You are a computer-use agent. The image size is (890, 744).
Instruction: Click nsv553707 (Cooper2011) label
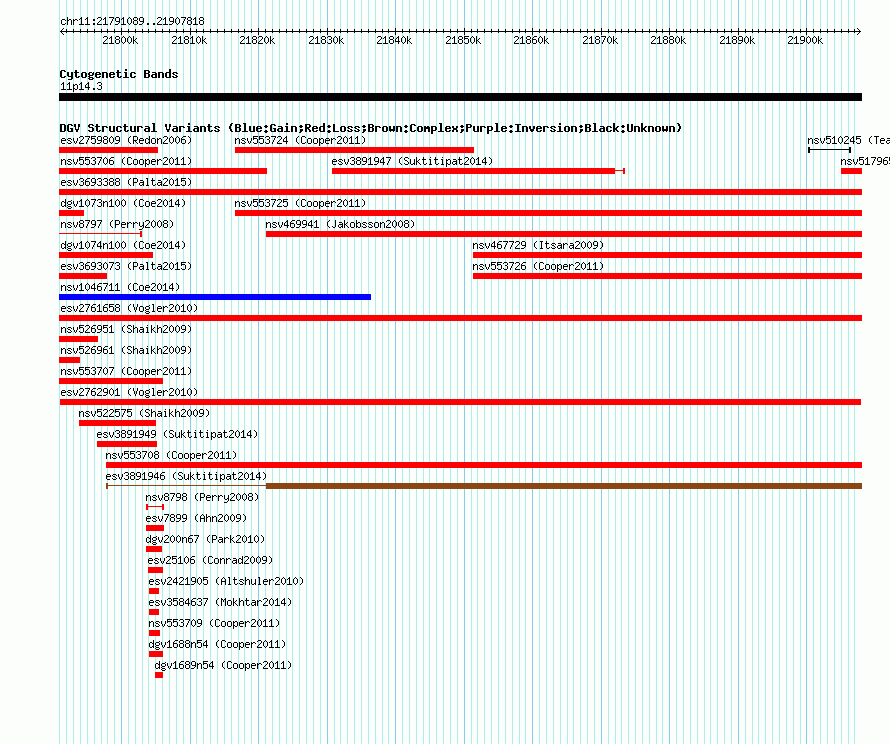pos(126,371)
